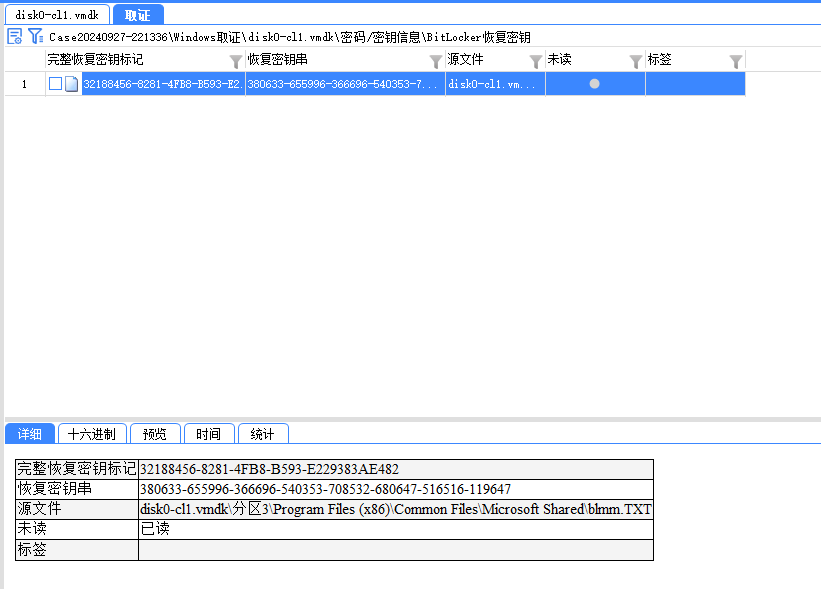
Task: Switch to the disk0-cl1.vmdk tab
Action: tap(57, 15)
